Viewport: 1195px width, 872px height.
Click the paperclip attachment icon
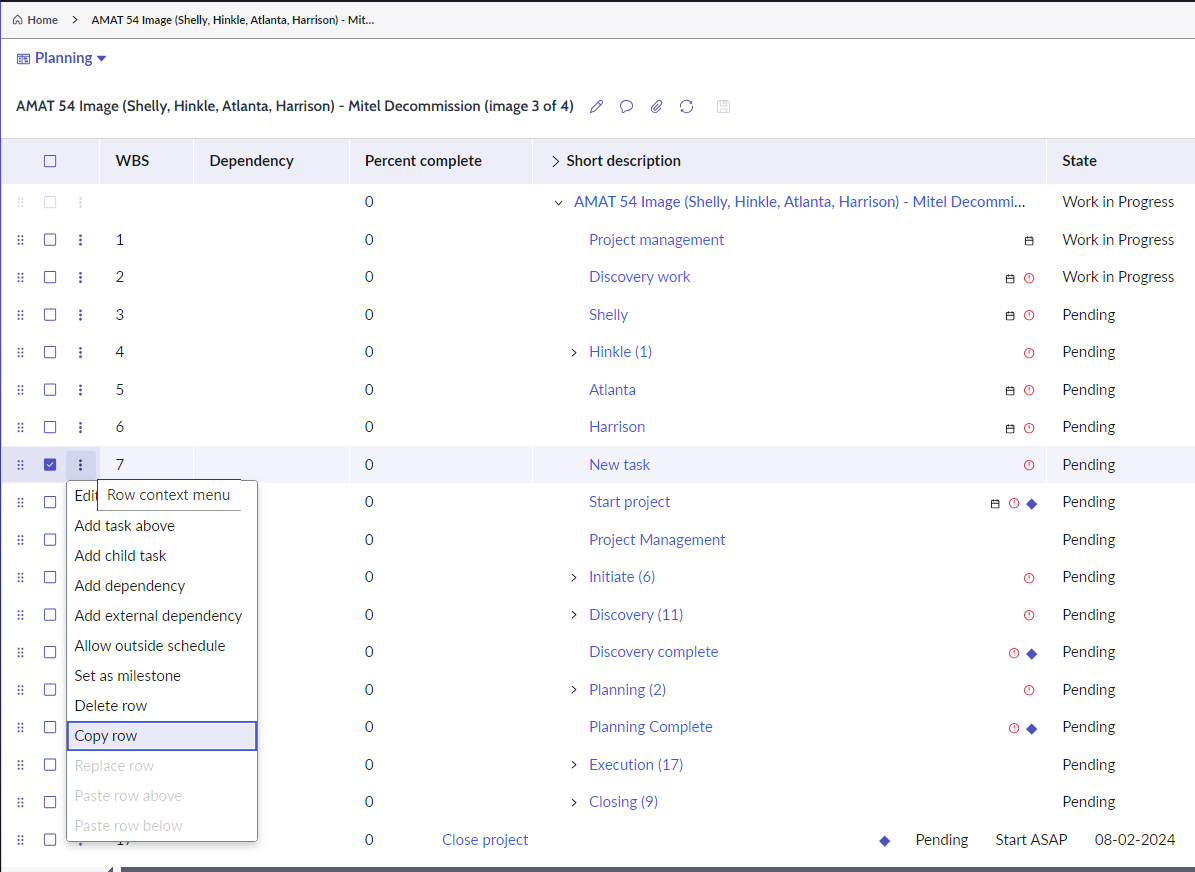coord(656,106)
